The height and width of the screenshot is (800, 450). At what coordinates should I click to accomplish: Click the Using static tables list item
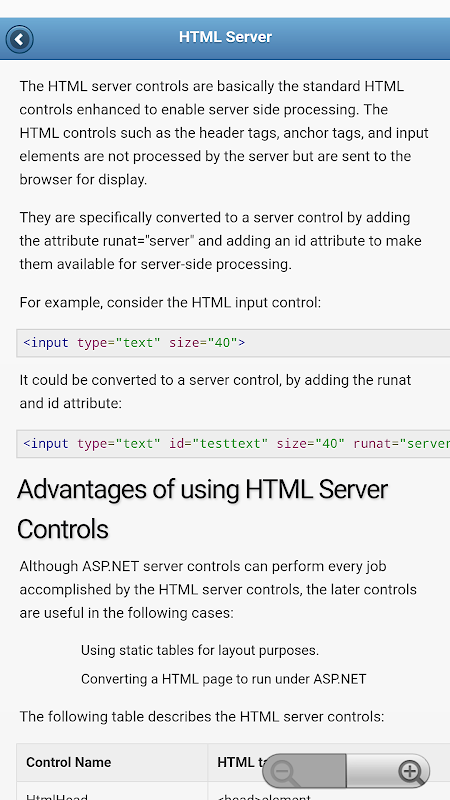[x=200, y=651]
